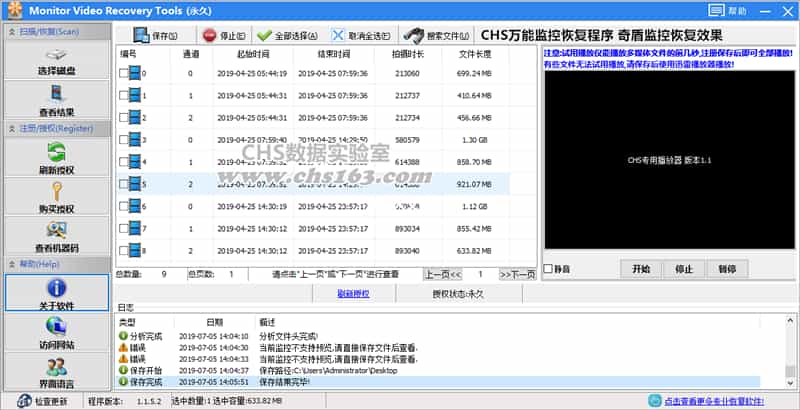The height and width of the screenshot is (410, 800).
Task: Sort by the 文件长度 (file size) column header
Action: (x=474, y=54)
